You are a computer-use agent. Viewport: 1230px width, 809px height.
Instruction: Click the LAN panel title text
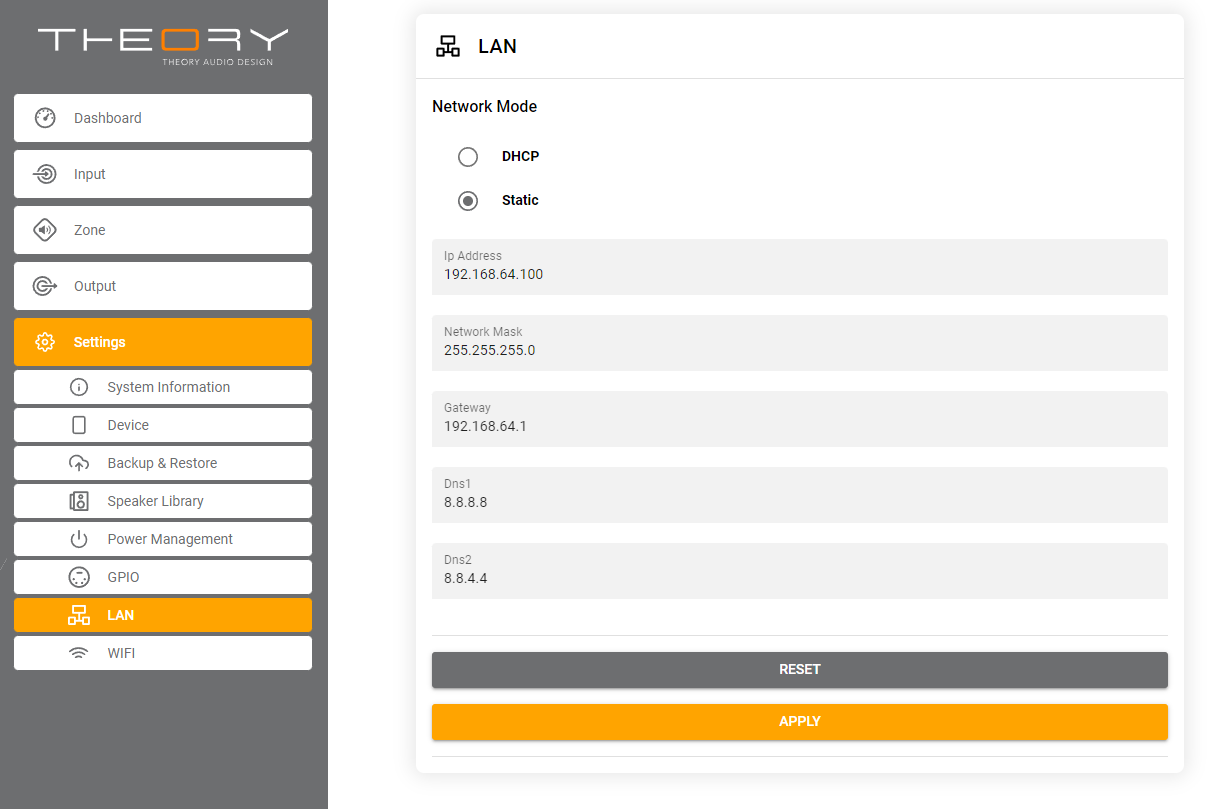point(497,46)
